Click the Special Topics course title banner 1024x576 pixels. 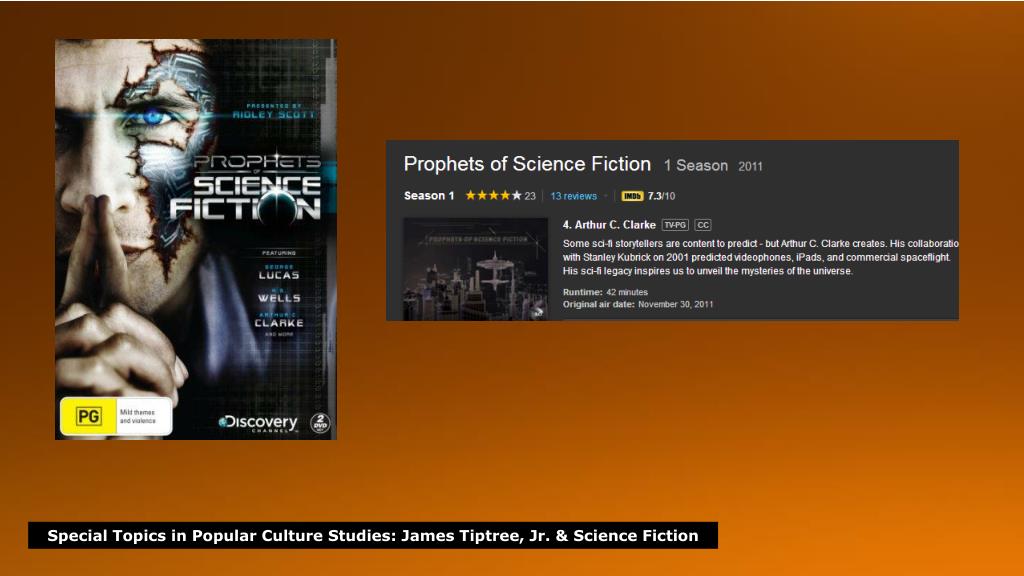click(x=373, y=536)
